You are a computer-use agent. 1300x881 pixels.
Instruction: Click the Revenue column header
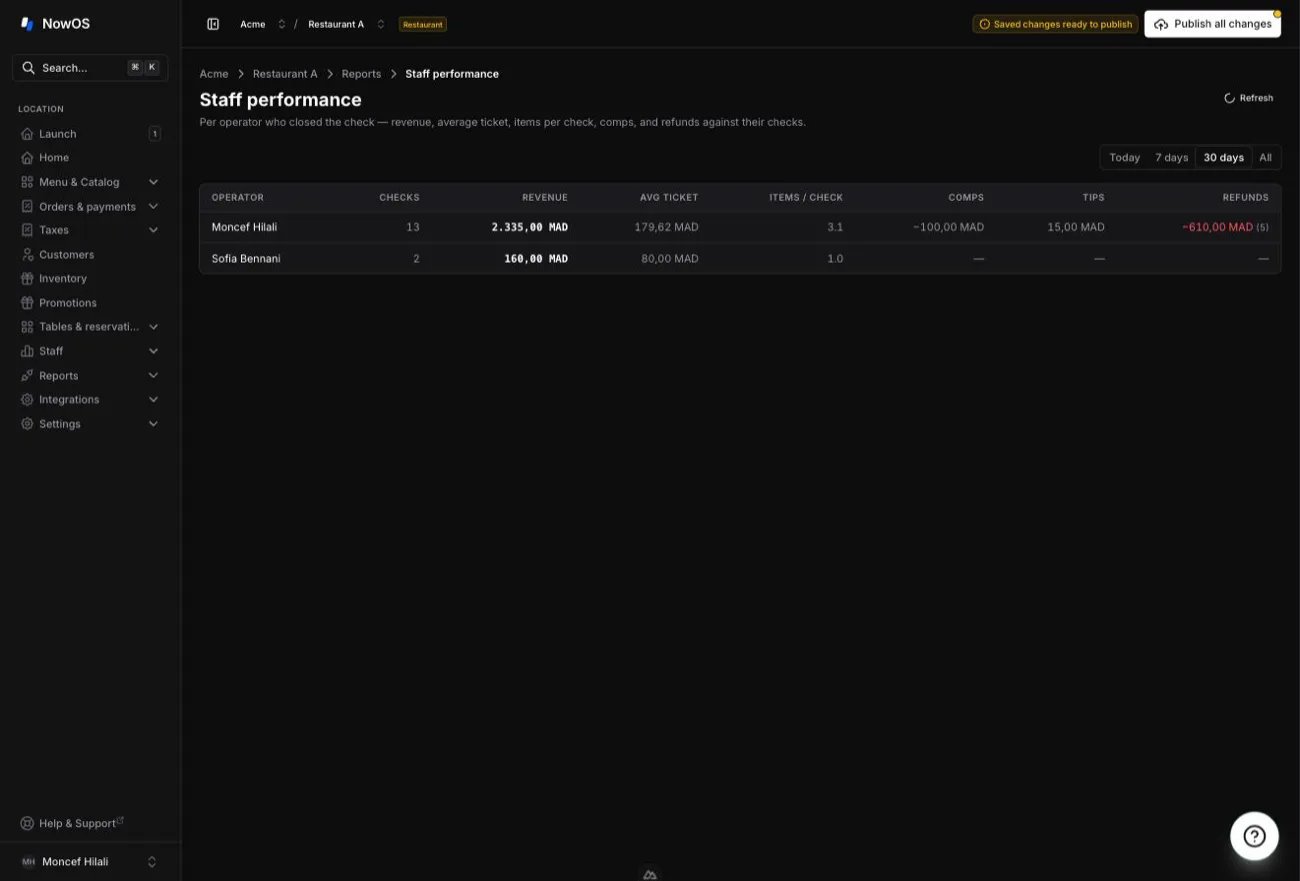[544, 198]
